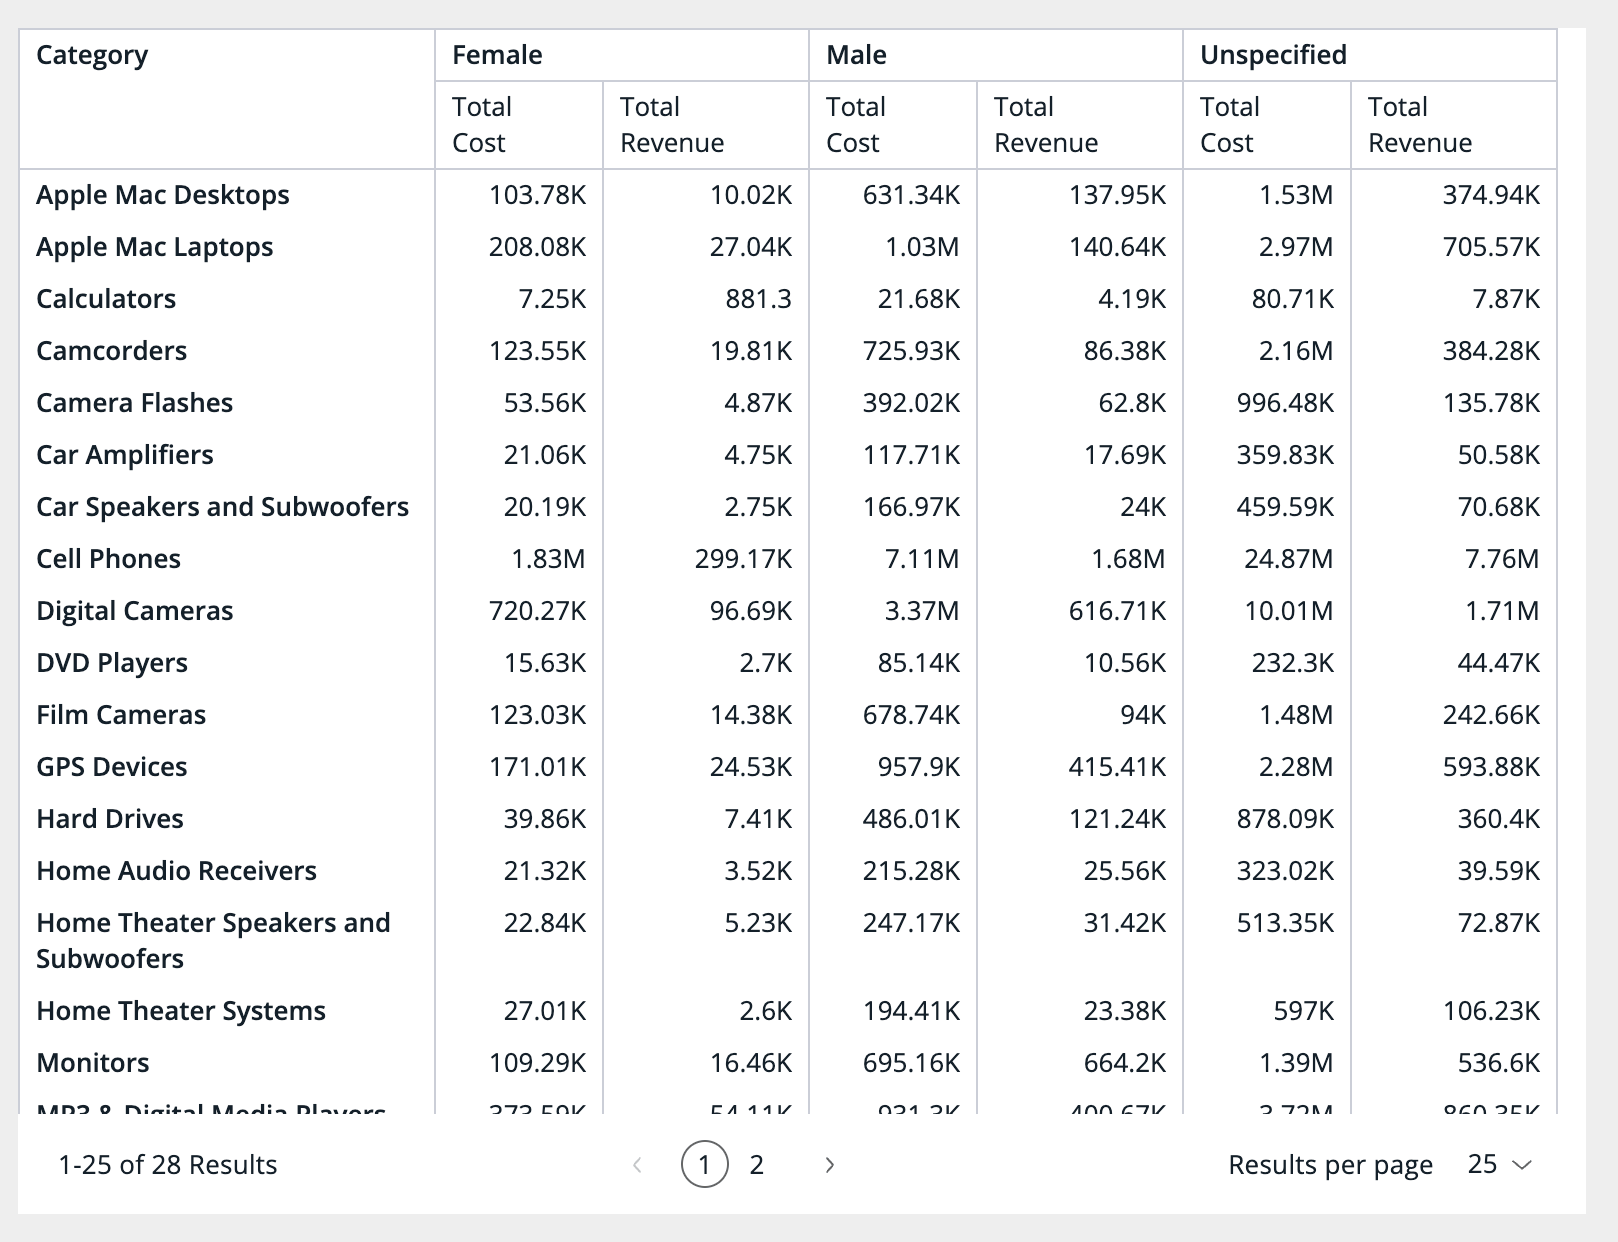Click the 1-25 of 28 Results text
This screenshot has width=1618, height=1242.
pos(168,1165)
